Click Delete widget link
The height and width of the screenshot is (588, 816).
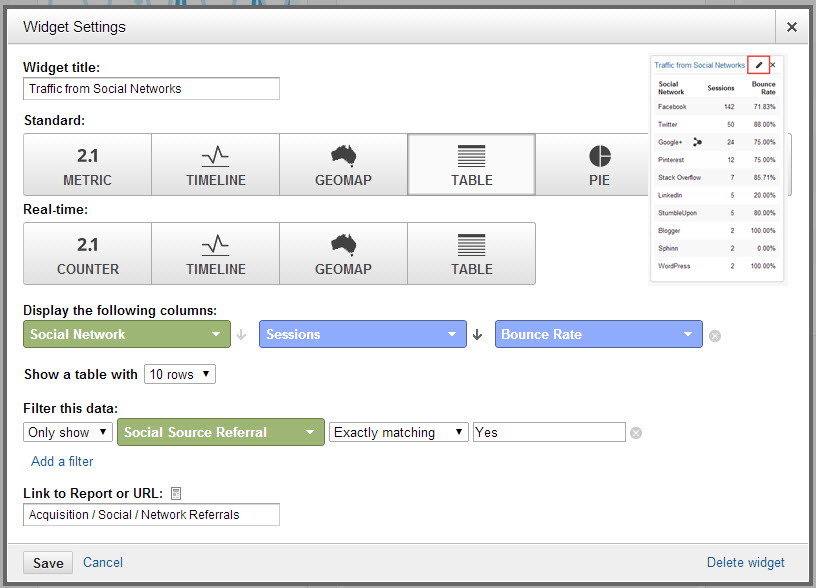[745, 563]
